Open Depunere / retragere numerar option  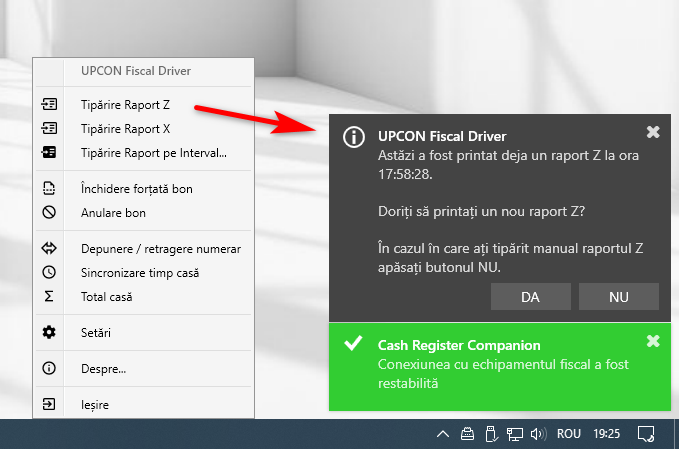pos(143,249)
